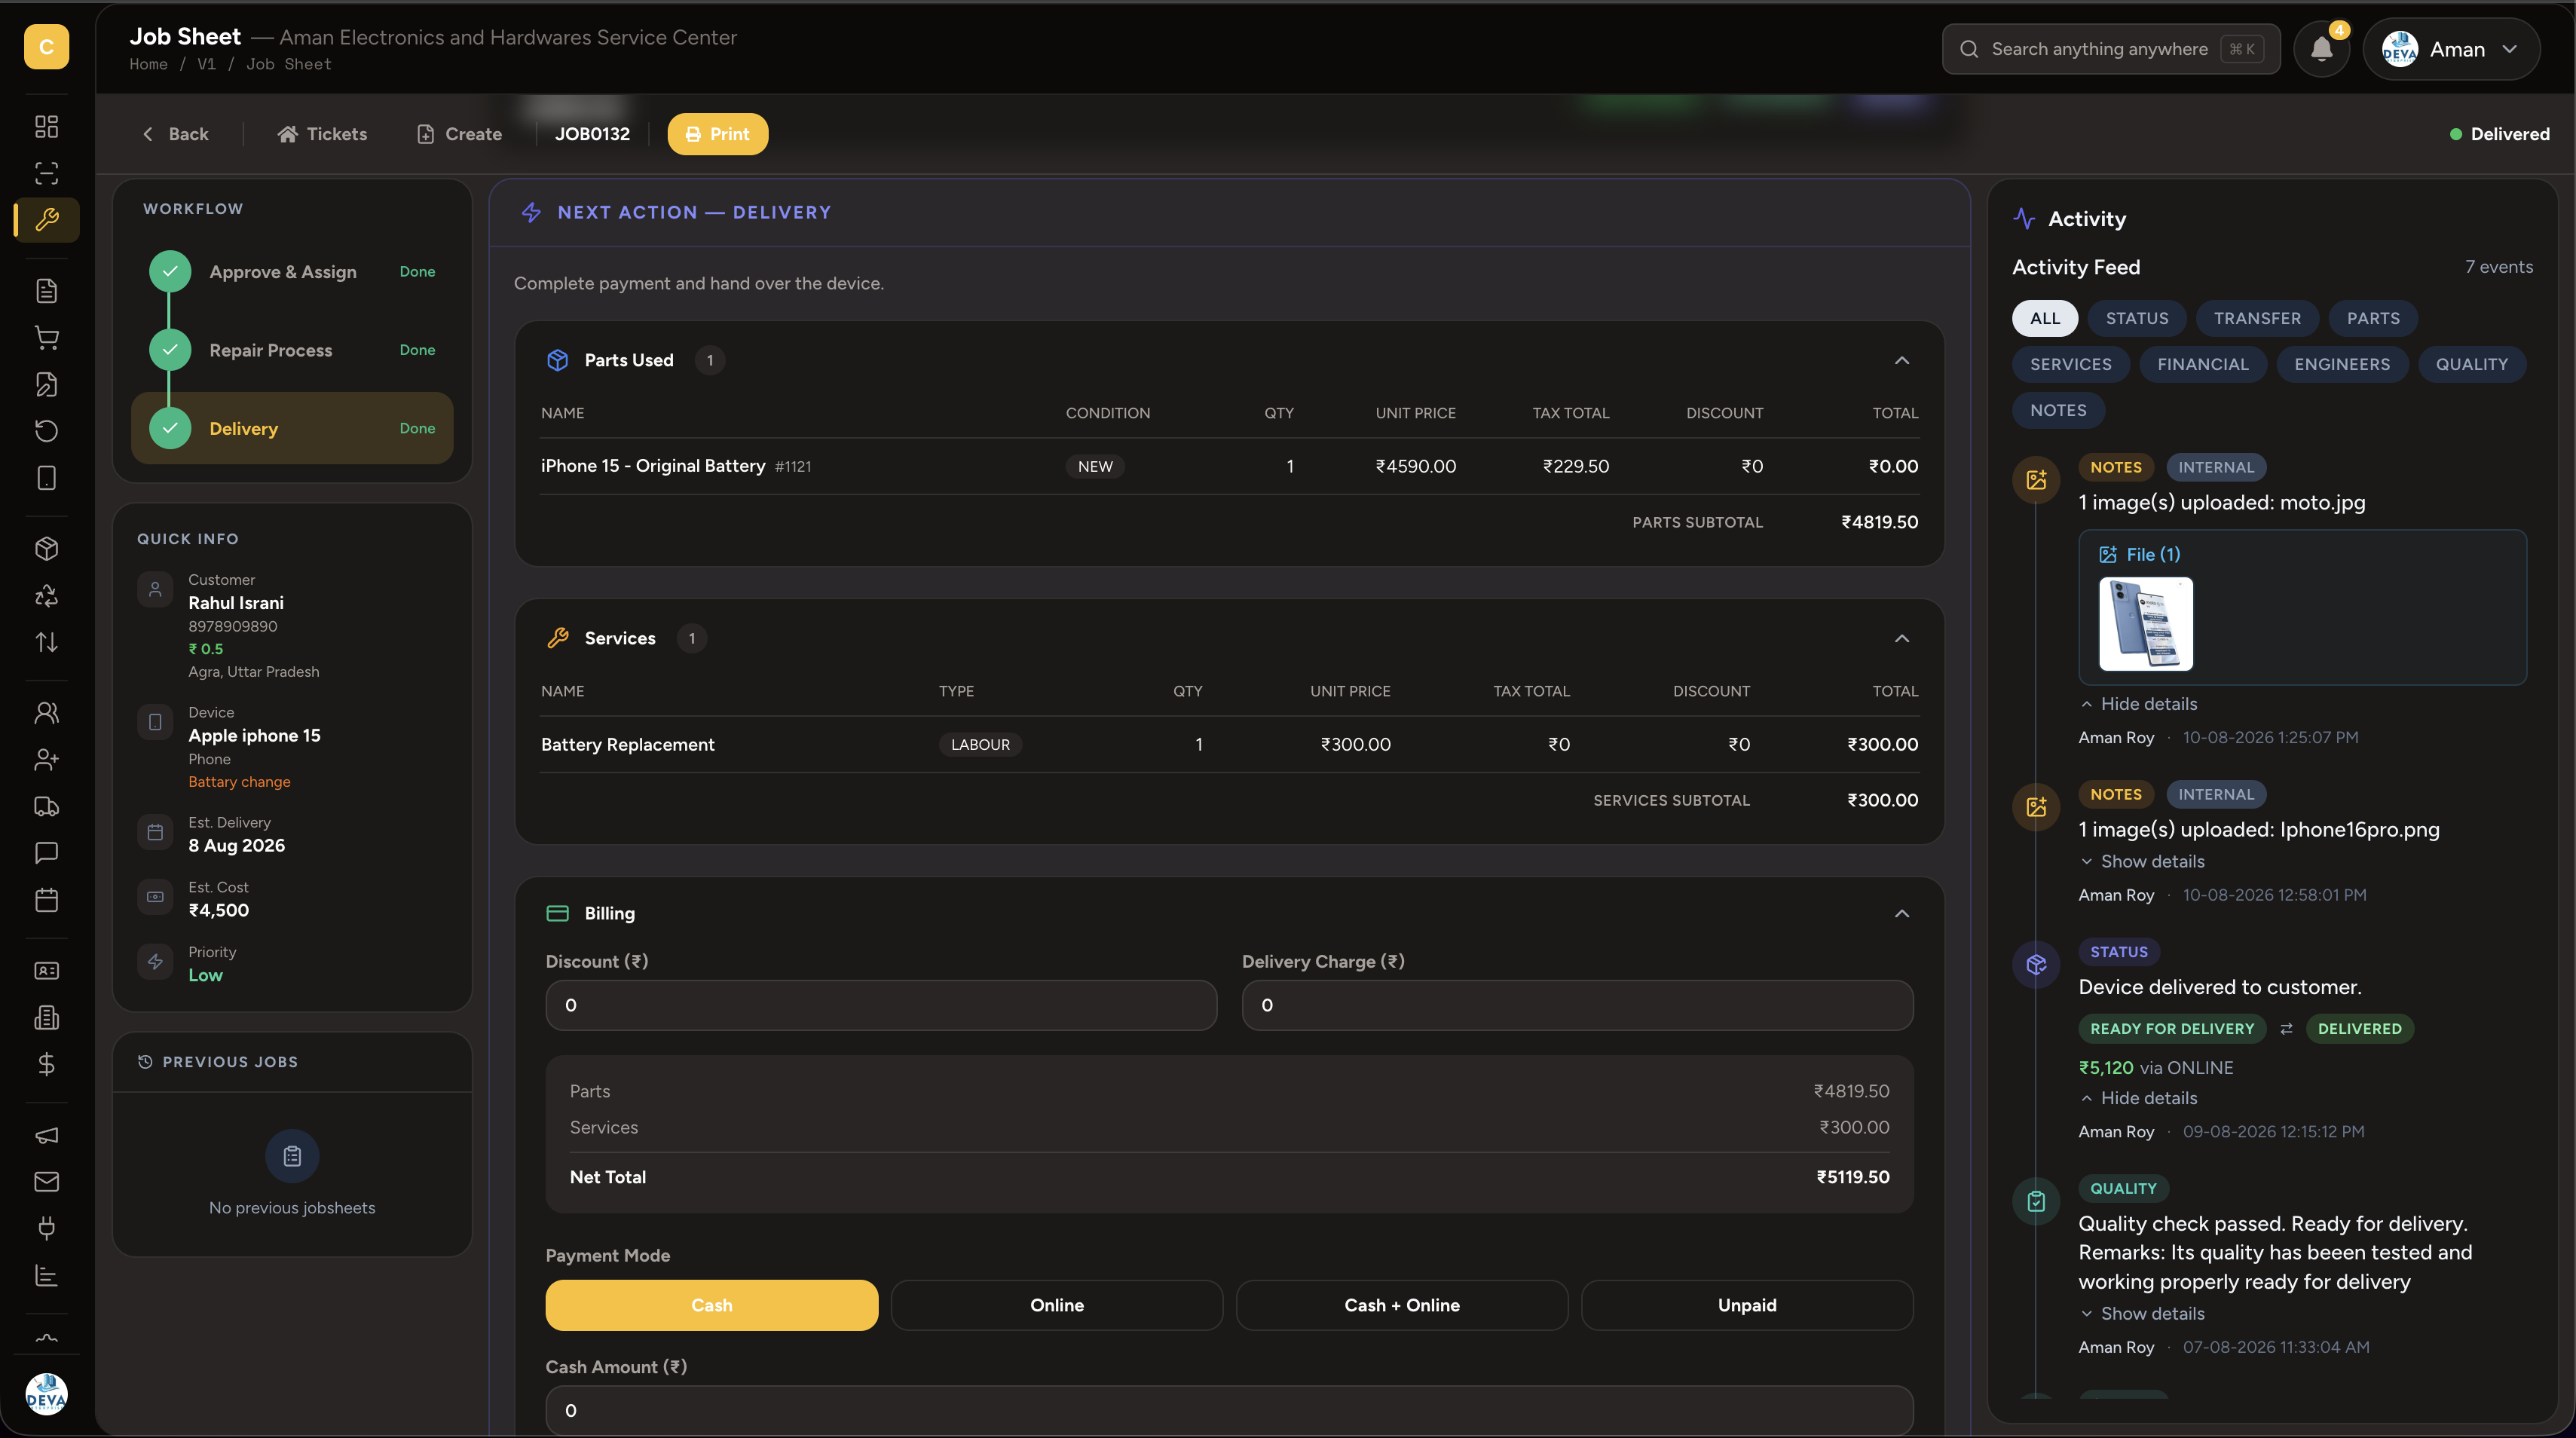The image size is (2576, 1438).
Task: Open the plug integrations icon in sidebar
Action: point(46,1228)
